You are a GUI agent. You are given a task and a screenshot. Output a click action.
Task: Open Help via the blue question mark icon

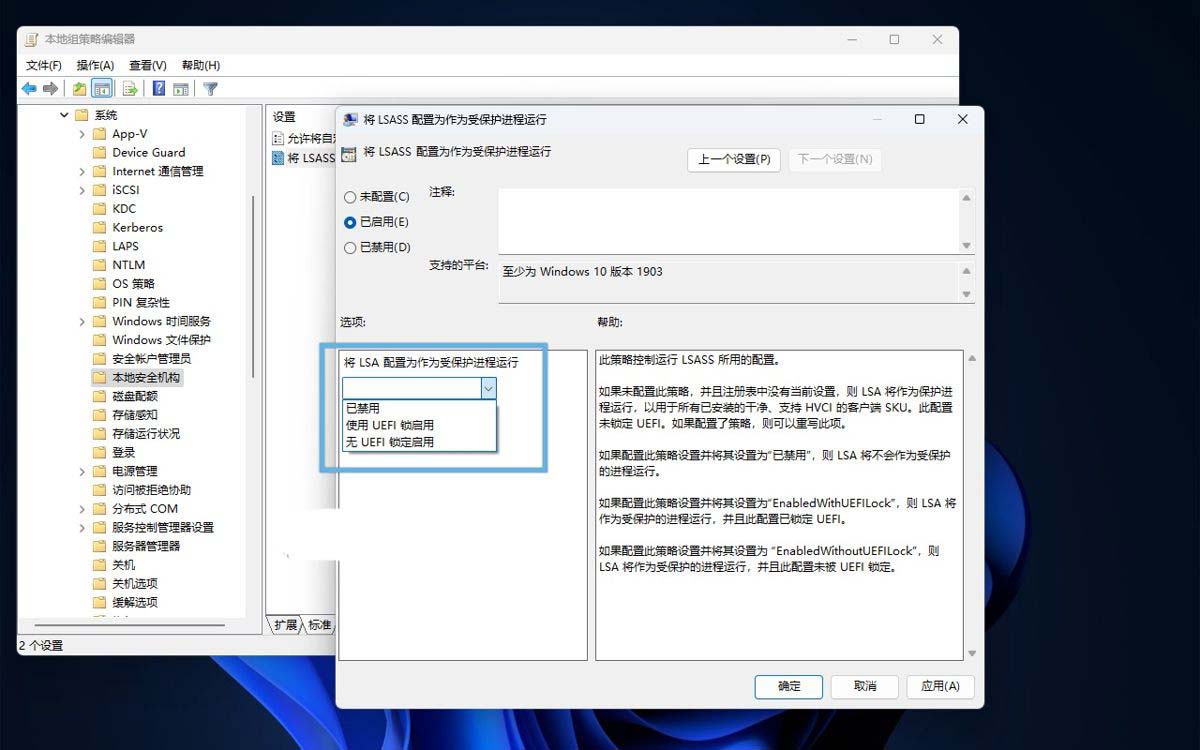pos(158,88)
